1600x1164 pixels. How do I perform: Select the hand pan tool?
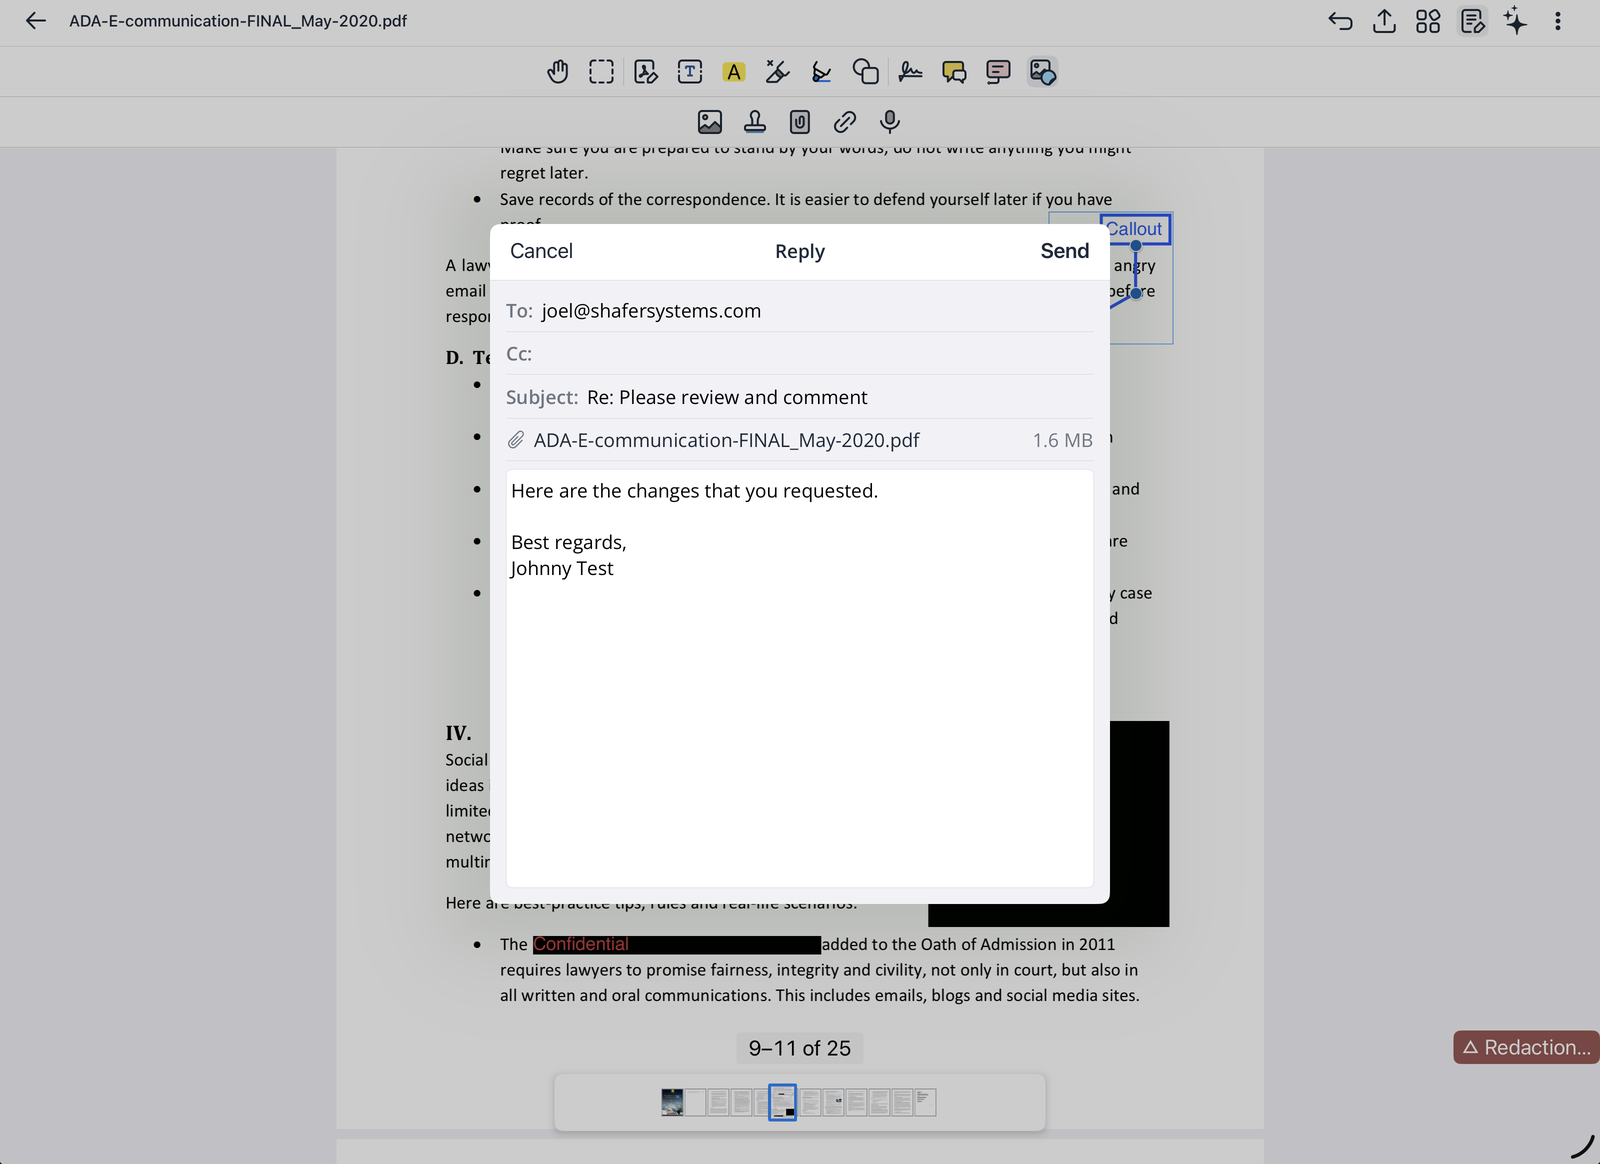[558, 72]
